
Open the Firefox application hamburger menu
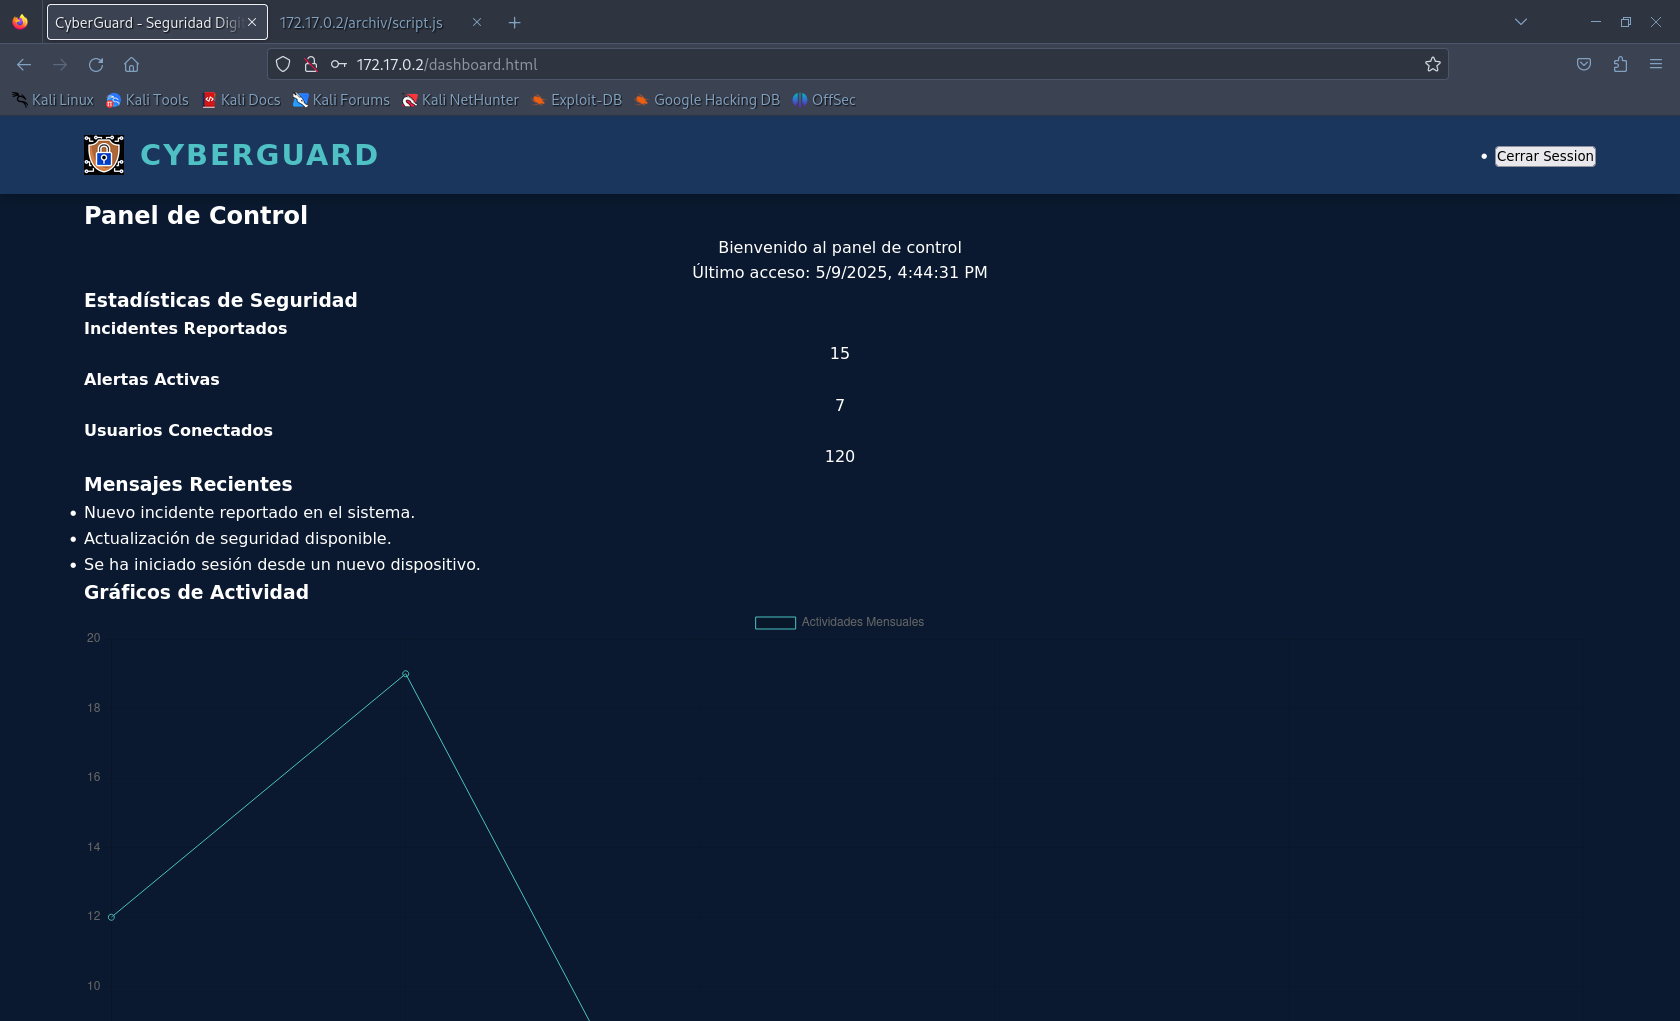coord(1656,64)
